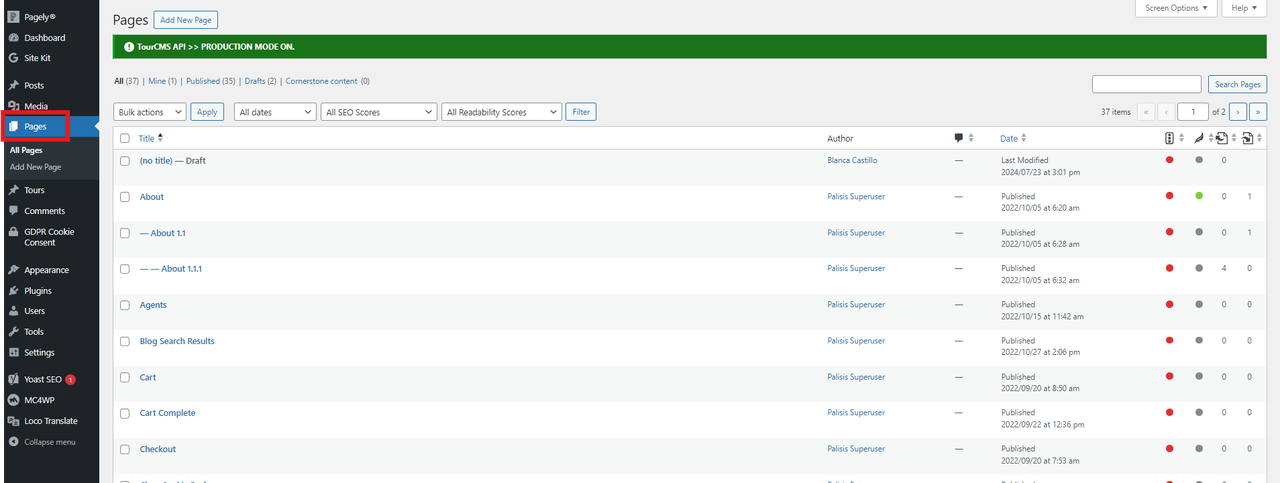Image resolution: width=1280 pixels, height=483 pixels.
Task: Click the outgoing internal links column icon
Action: click(x=1222, y=138)
